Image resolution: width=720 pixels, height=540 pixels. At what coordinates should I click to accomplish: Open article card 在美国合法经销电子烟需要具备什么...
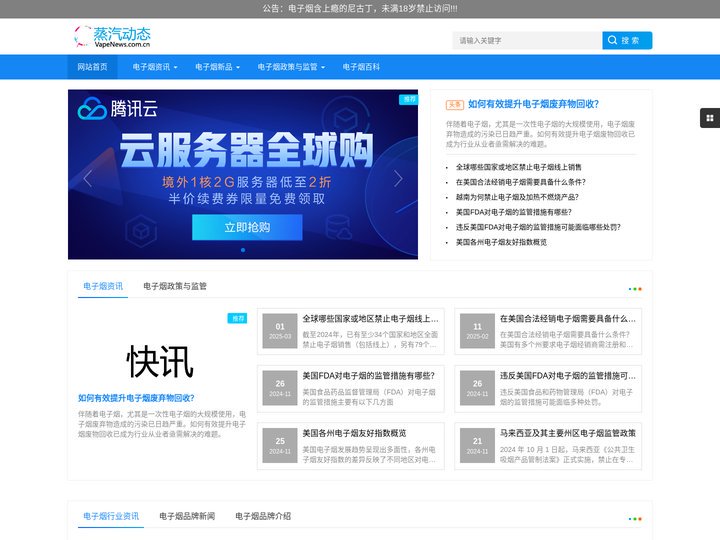click(548, 332)
